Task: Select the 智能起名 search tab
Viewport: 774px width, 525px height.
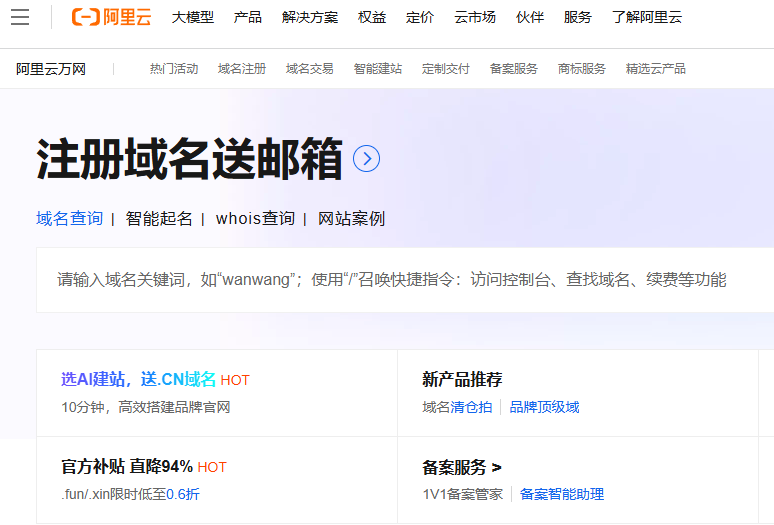Action: 159,219
